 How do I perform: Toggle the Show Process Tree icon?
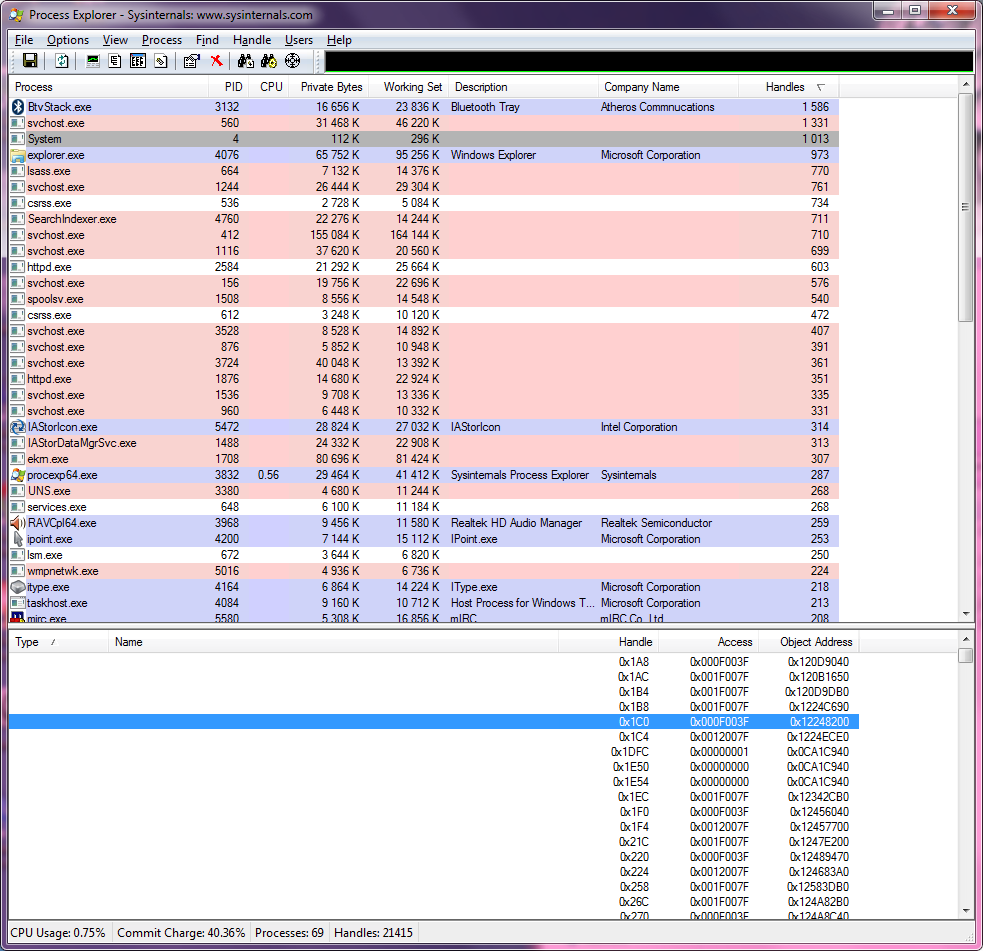tap(115, 61)
